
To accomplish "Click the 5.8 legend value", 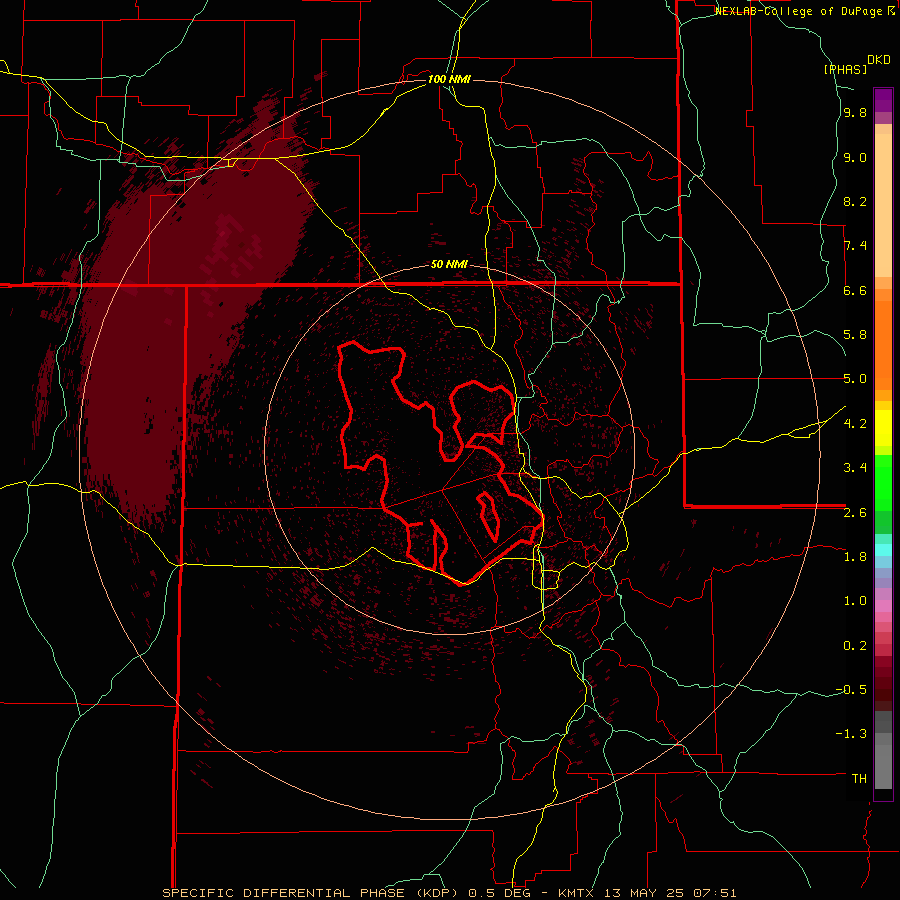I will coord(855,335).
